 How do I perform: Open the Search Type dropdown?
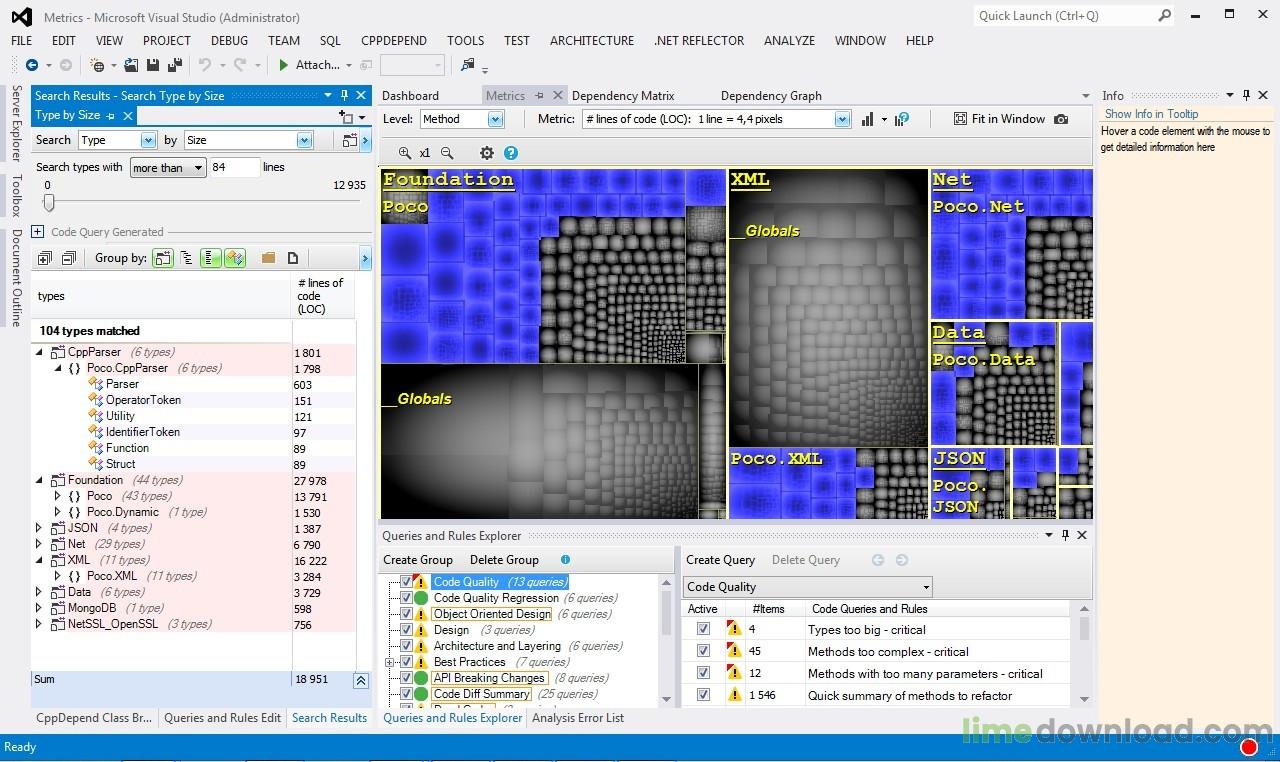tap(148, 141)
